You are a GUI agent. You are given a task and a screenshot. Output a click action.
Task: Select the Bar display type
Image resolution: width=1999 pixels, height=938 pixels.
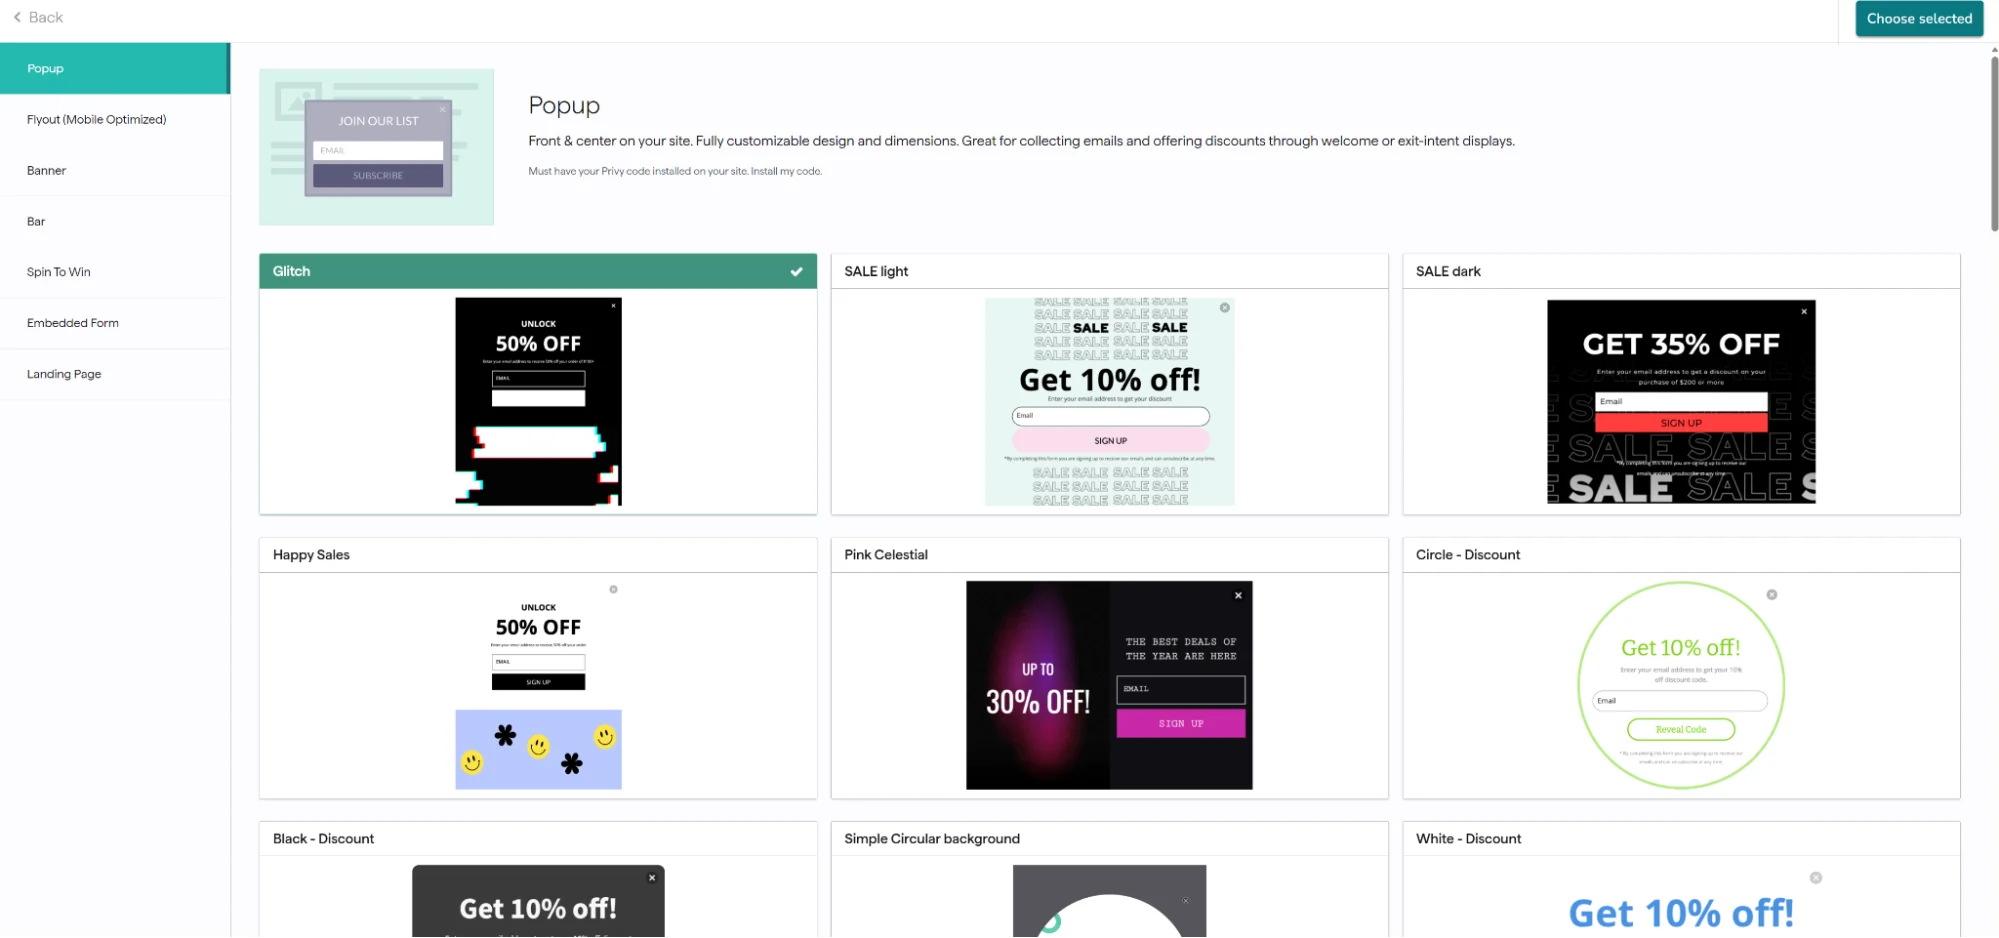click(x=115, y=221)
